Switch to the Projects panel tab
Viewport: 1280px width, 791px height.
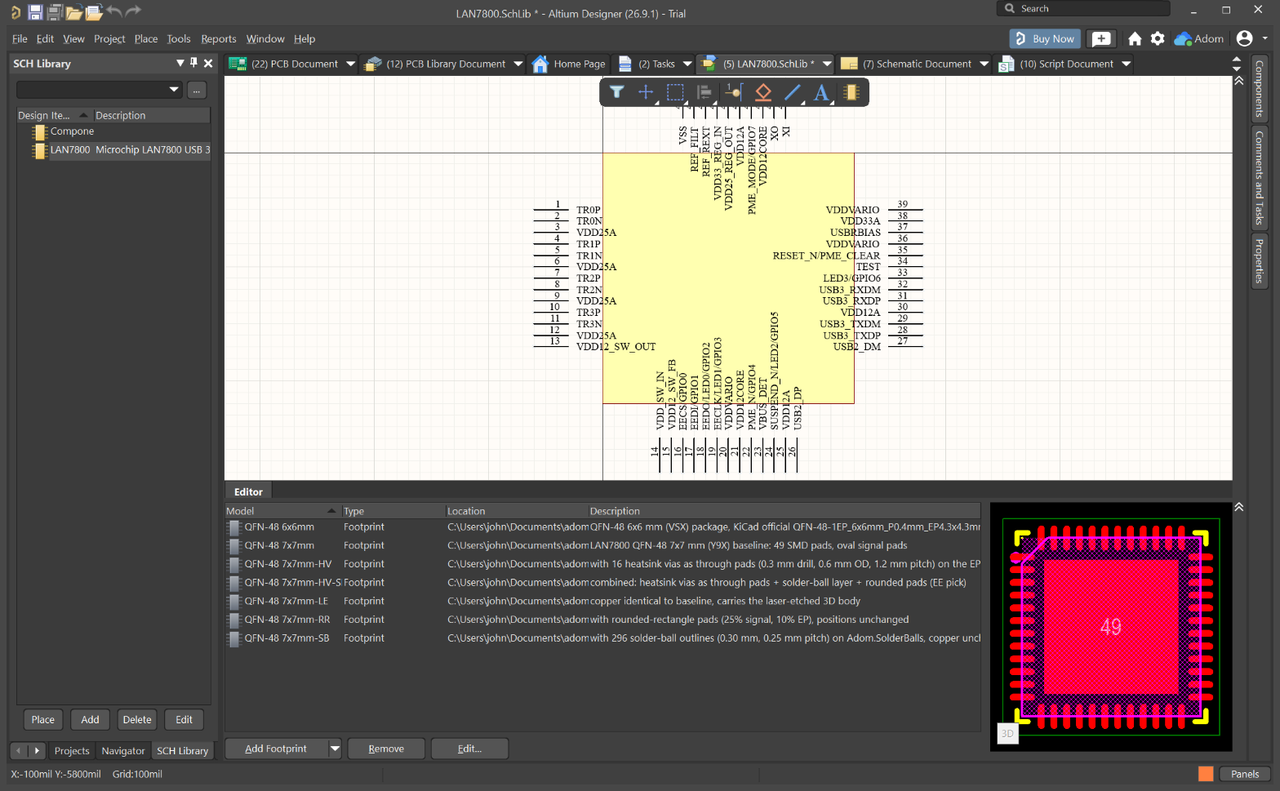[72, 750]
